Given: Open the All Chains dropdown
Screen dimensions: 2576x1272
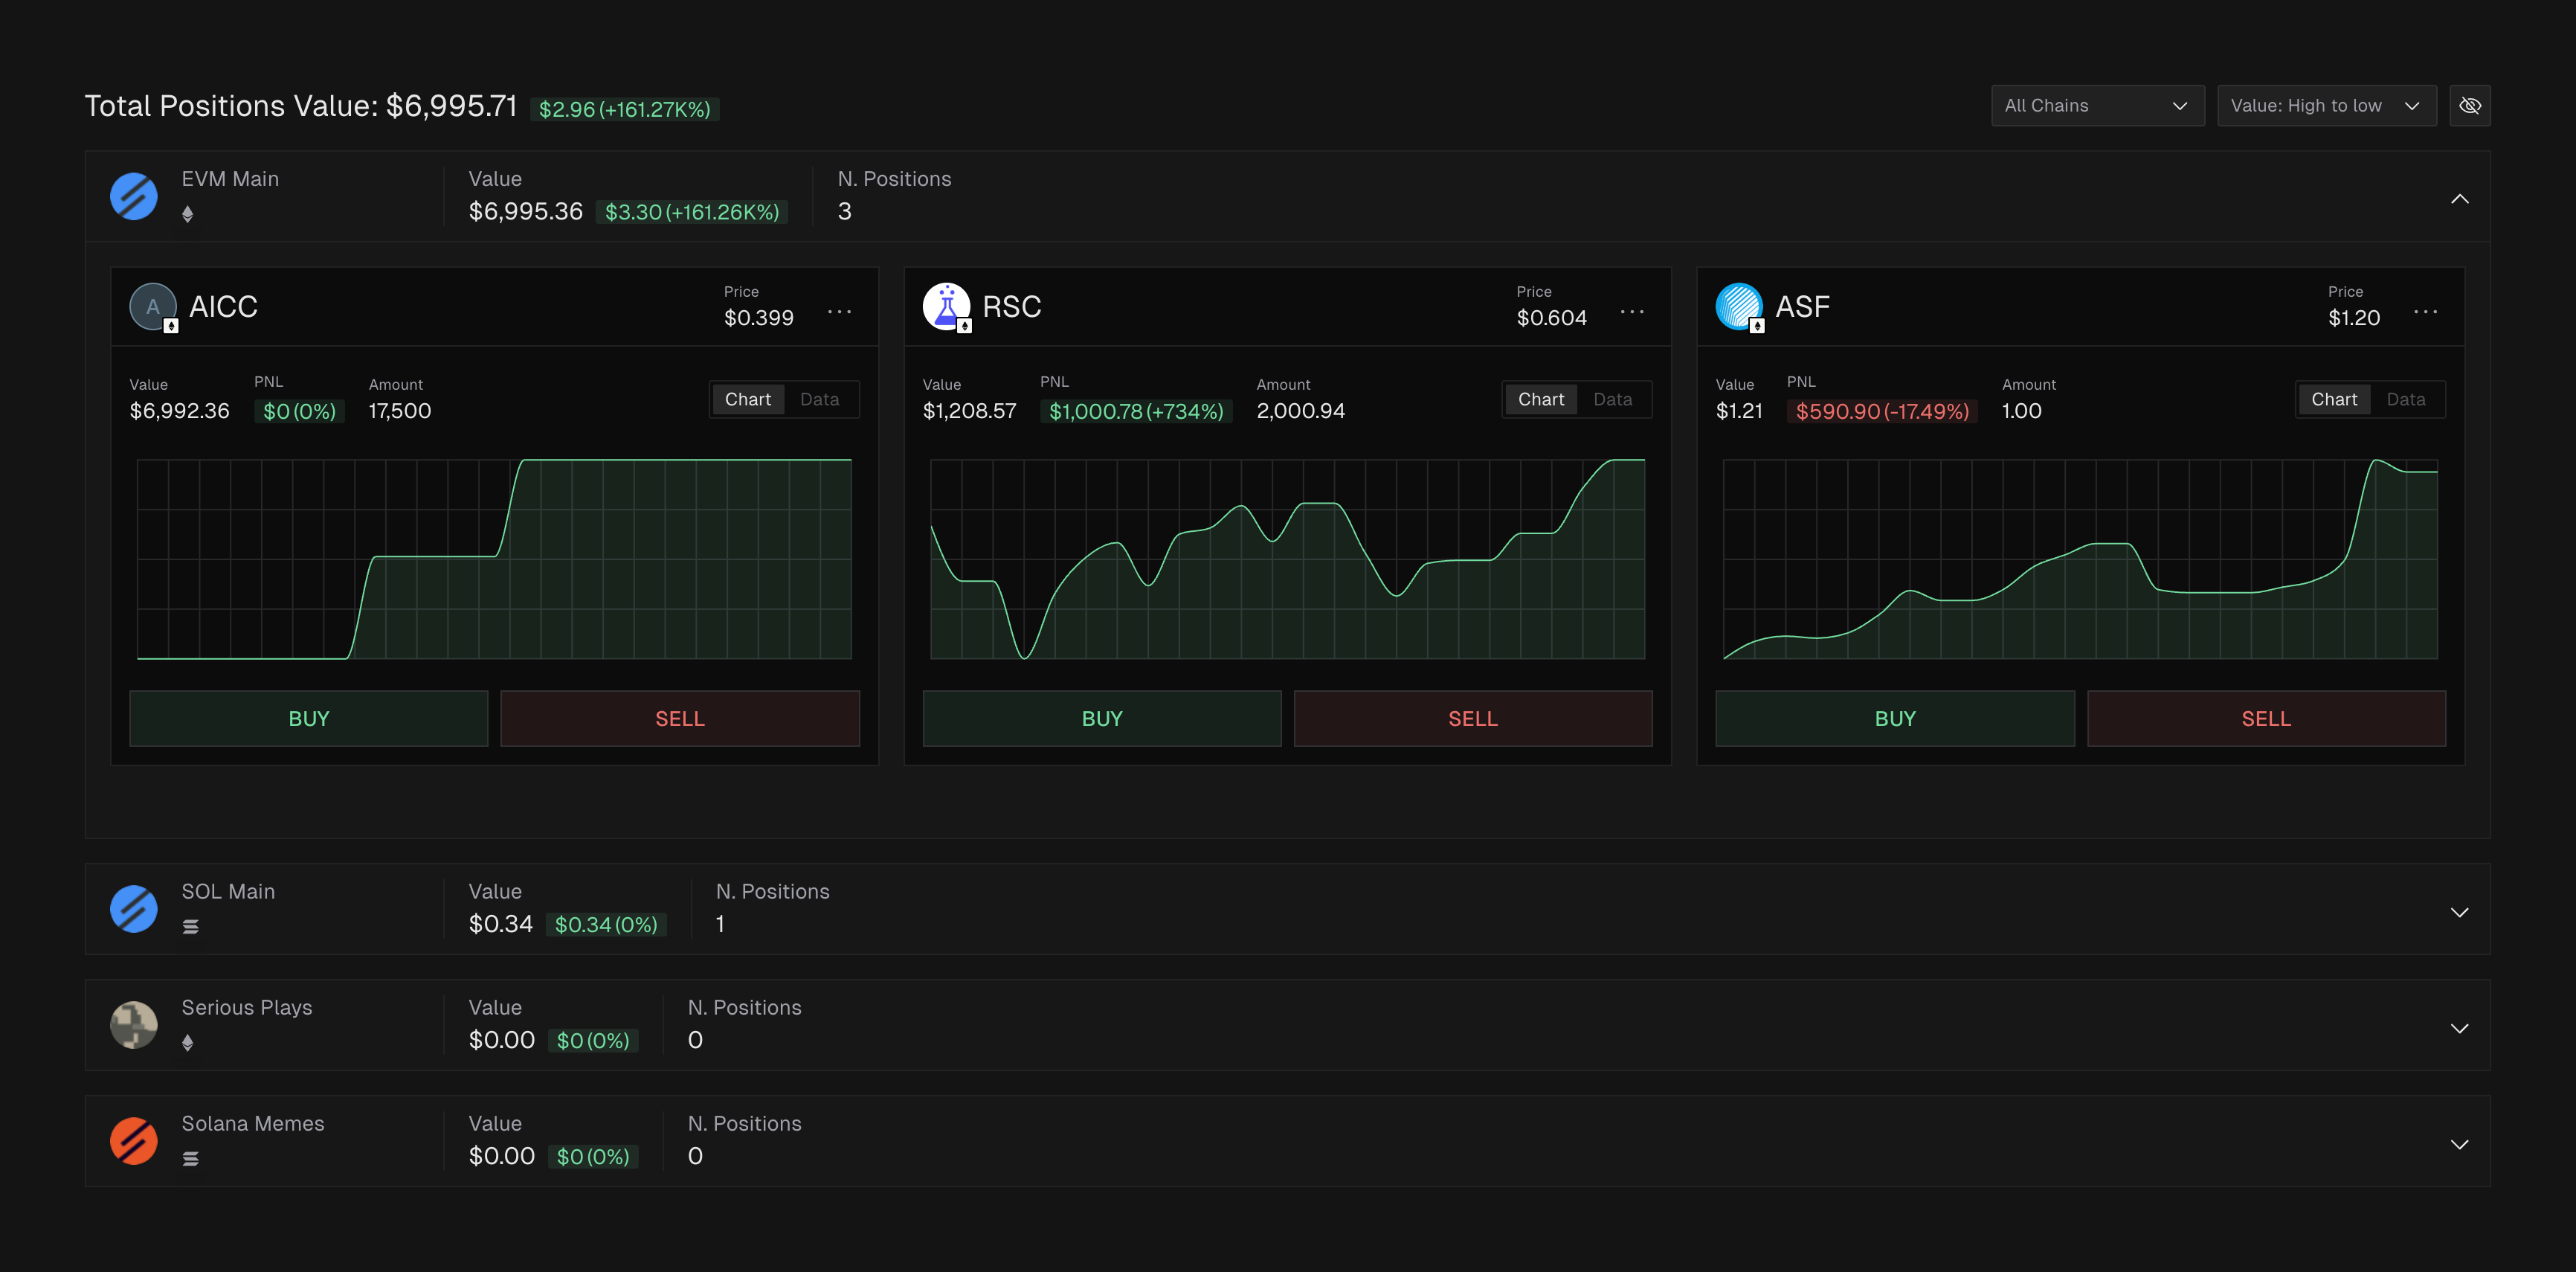Looking at the screenshot, I should (2097, 106).
